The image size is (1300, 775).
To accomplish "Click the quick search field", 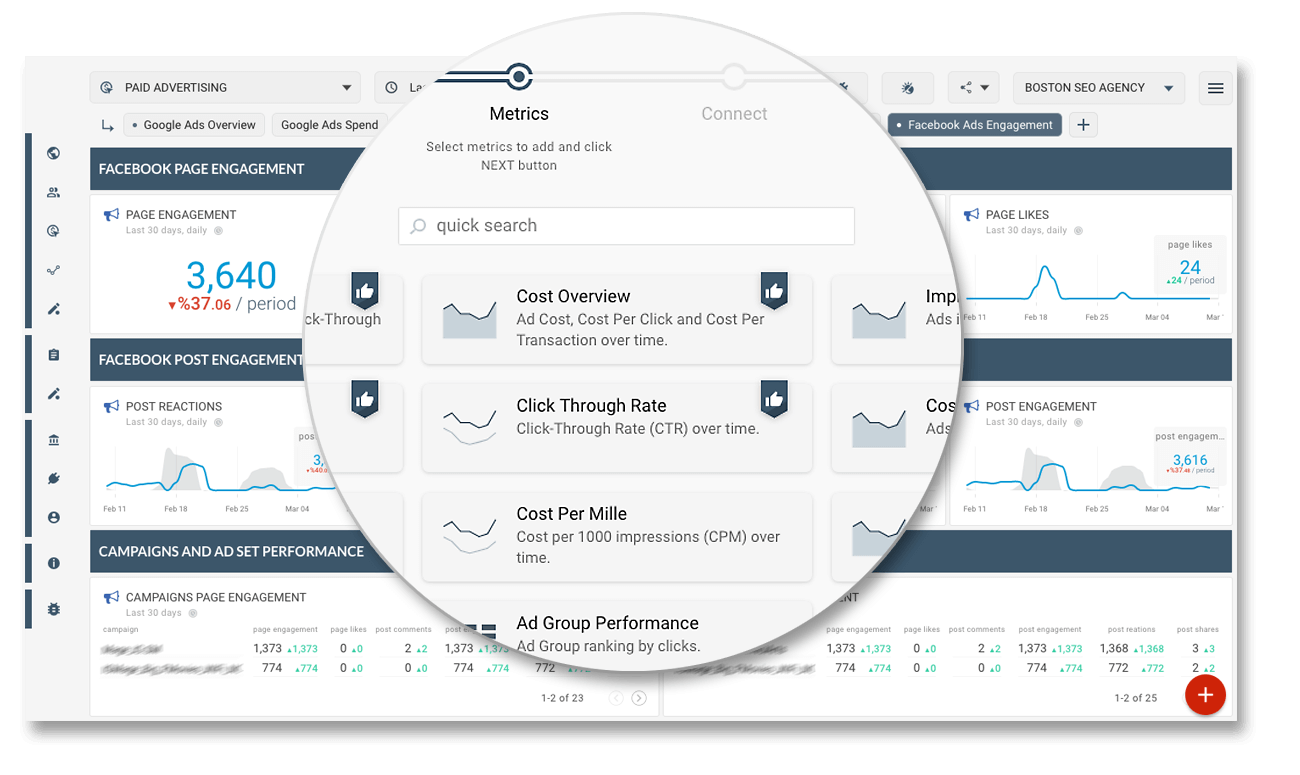I will tap(626, 226).
